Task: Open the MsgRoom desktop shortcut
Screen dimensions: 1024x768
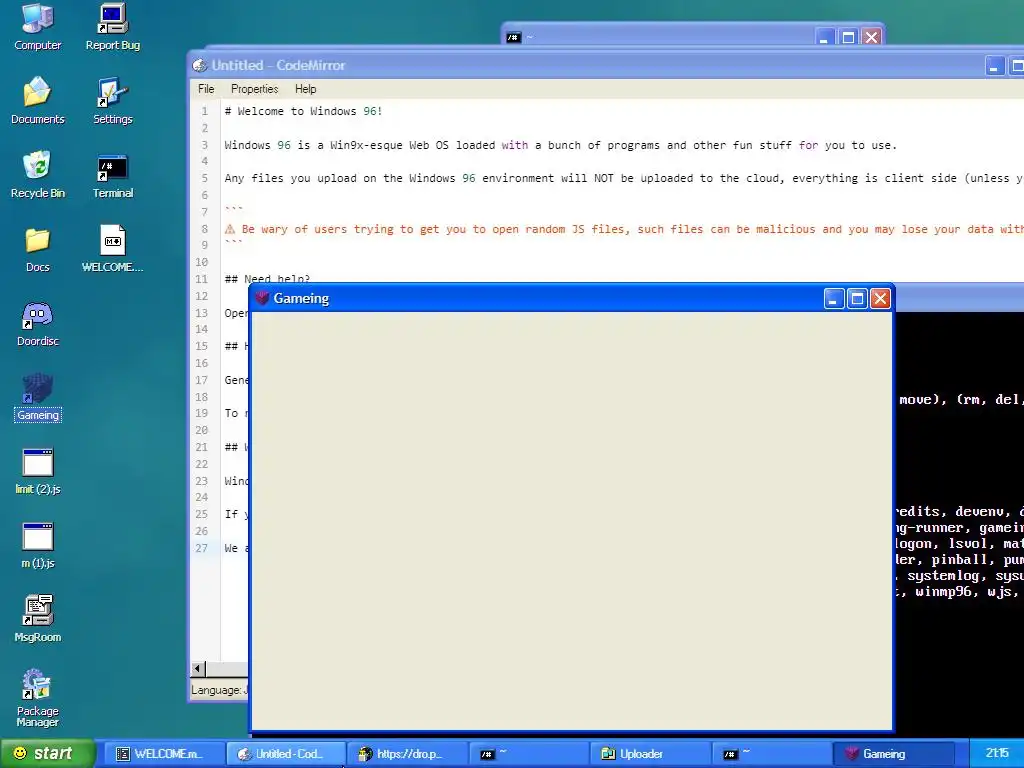Action: pyautogui.click(x=37, y=618)
